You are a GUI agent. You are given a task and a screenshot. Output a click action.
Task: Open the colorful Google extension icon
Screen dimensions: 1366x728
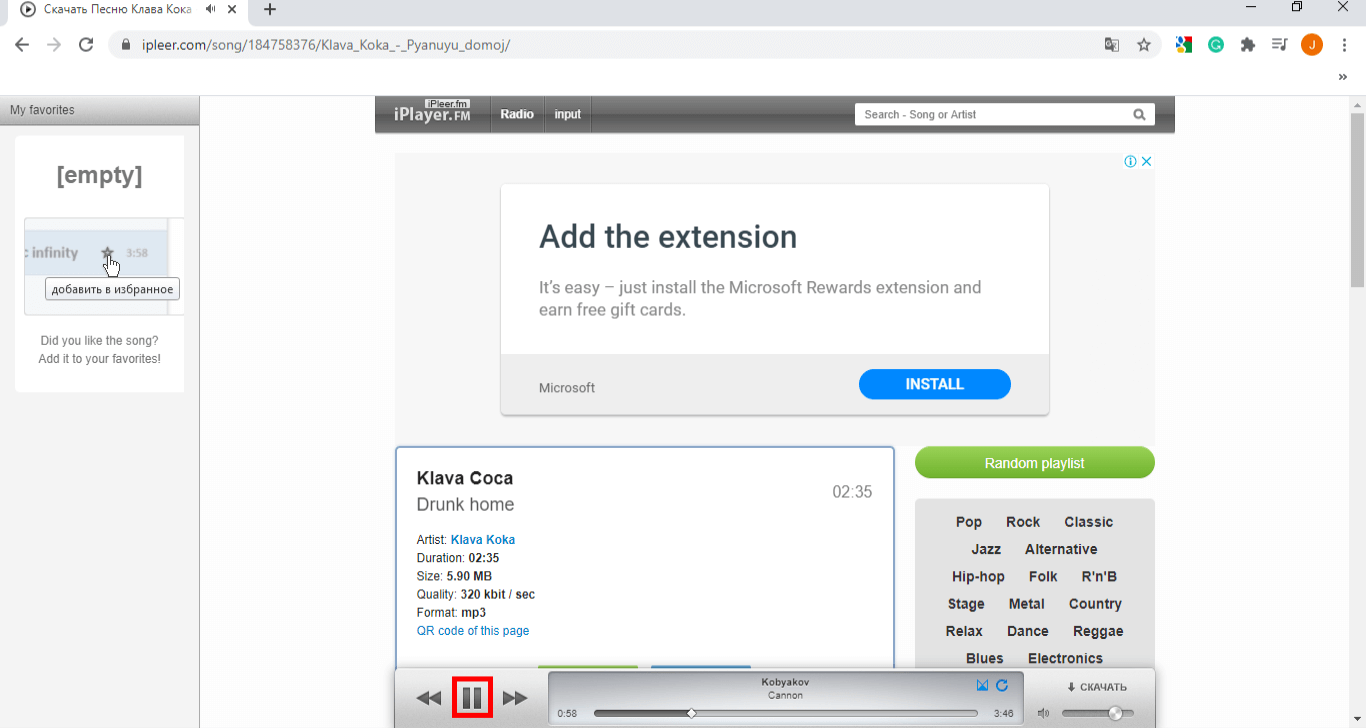coord(1184,45)
